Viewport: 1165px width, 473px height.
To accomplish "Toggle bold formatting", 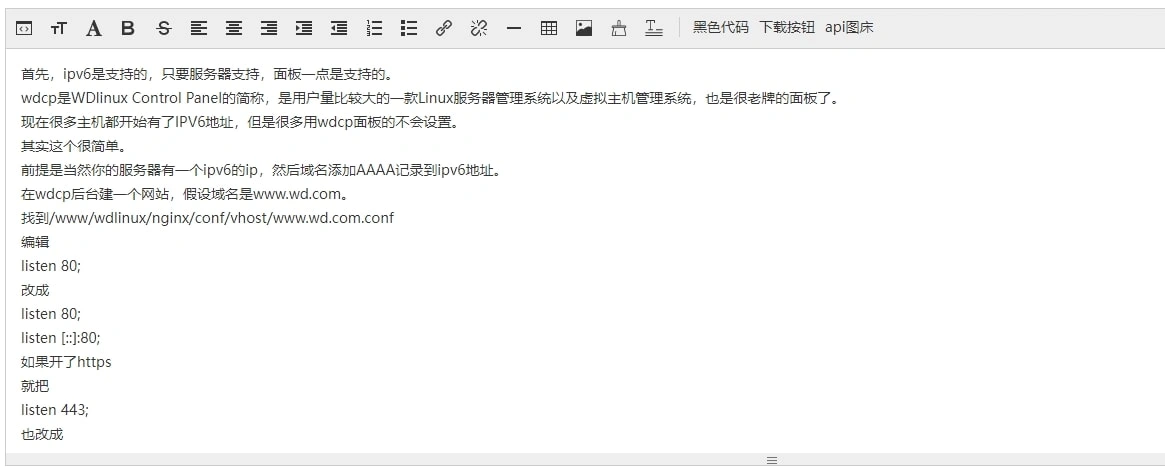I will pyautogui.click(x=128, y=29).
